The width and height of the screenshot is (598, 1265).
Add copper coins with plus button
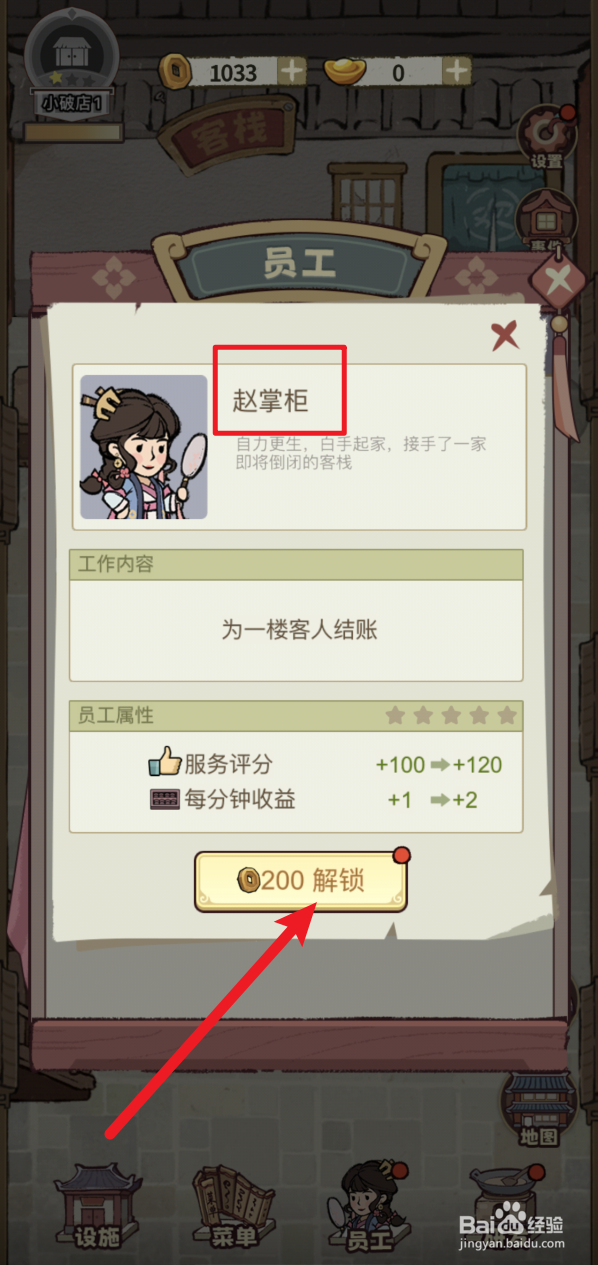pos(292,71)
